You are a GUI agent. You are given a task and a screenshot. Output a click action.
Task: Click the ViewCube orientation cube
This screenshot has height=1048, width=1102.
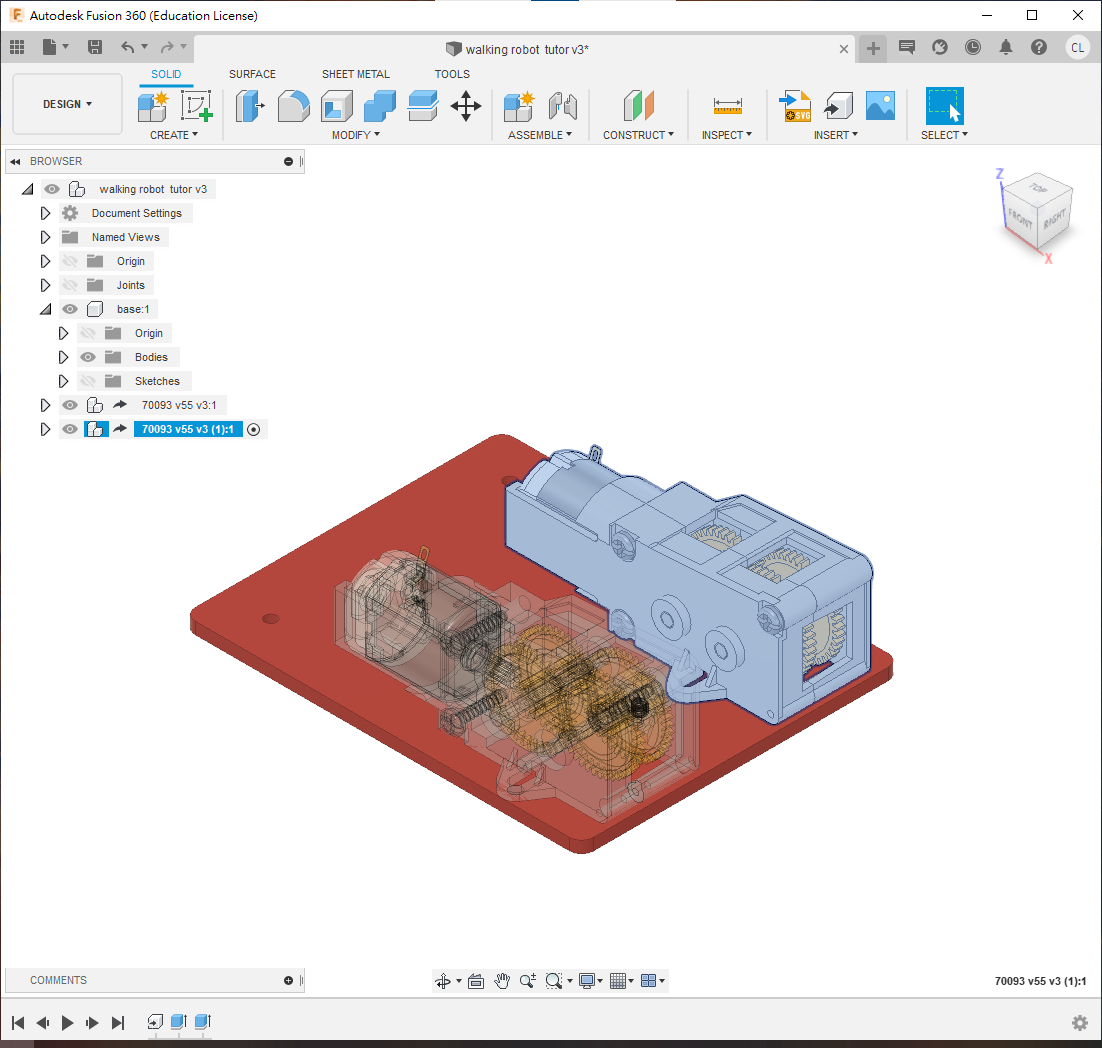[x=1037, y=209]
